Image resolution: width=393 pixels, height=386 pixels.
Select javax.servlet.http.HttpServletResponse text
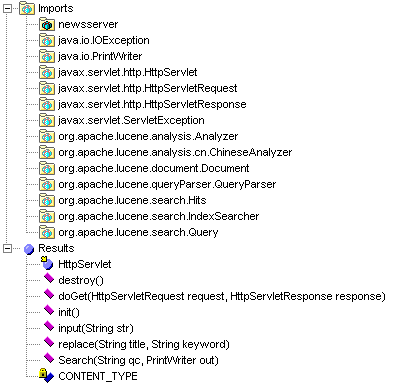[x=152, y=104]
